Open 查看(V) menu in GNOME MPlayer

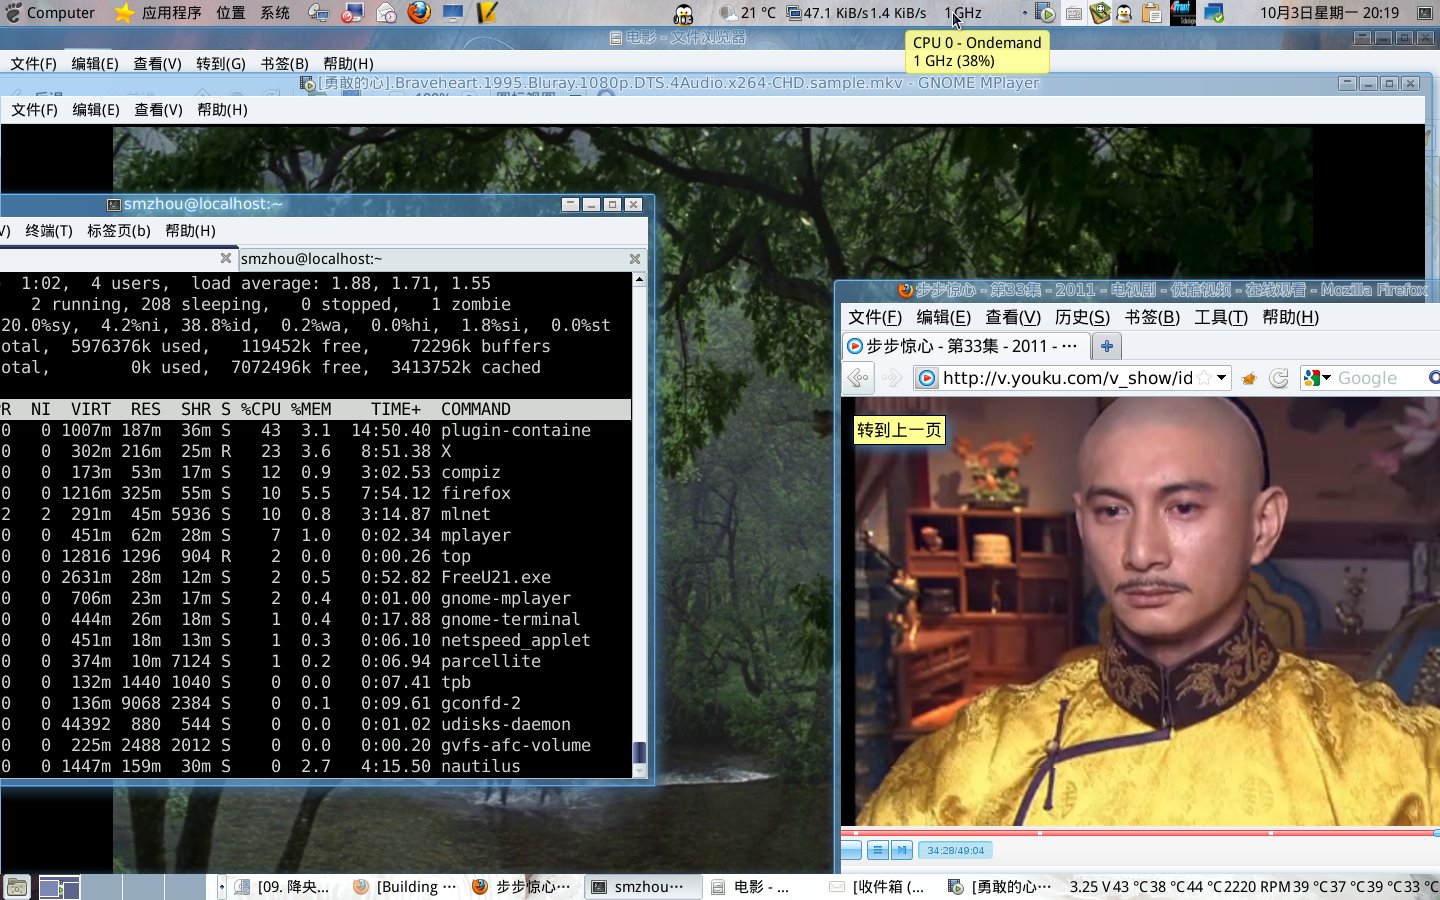[x=158, y=109]
